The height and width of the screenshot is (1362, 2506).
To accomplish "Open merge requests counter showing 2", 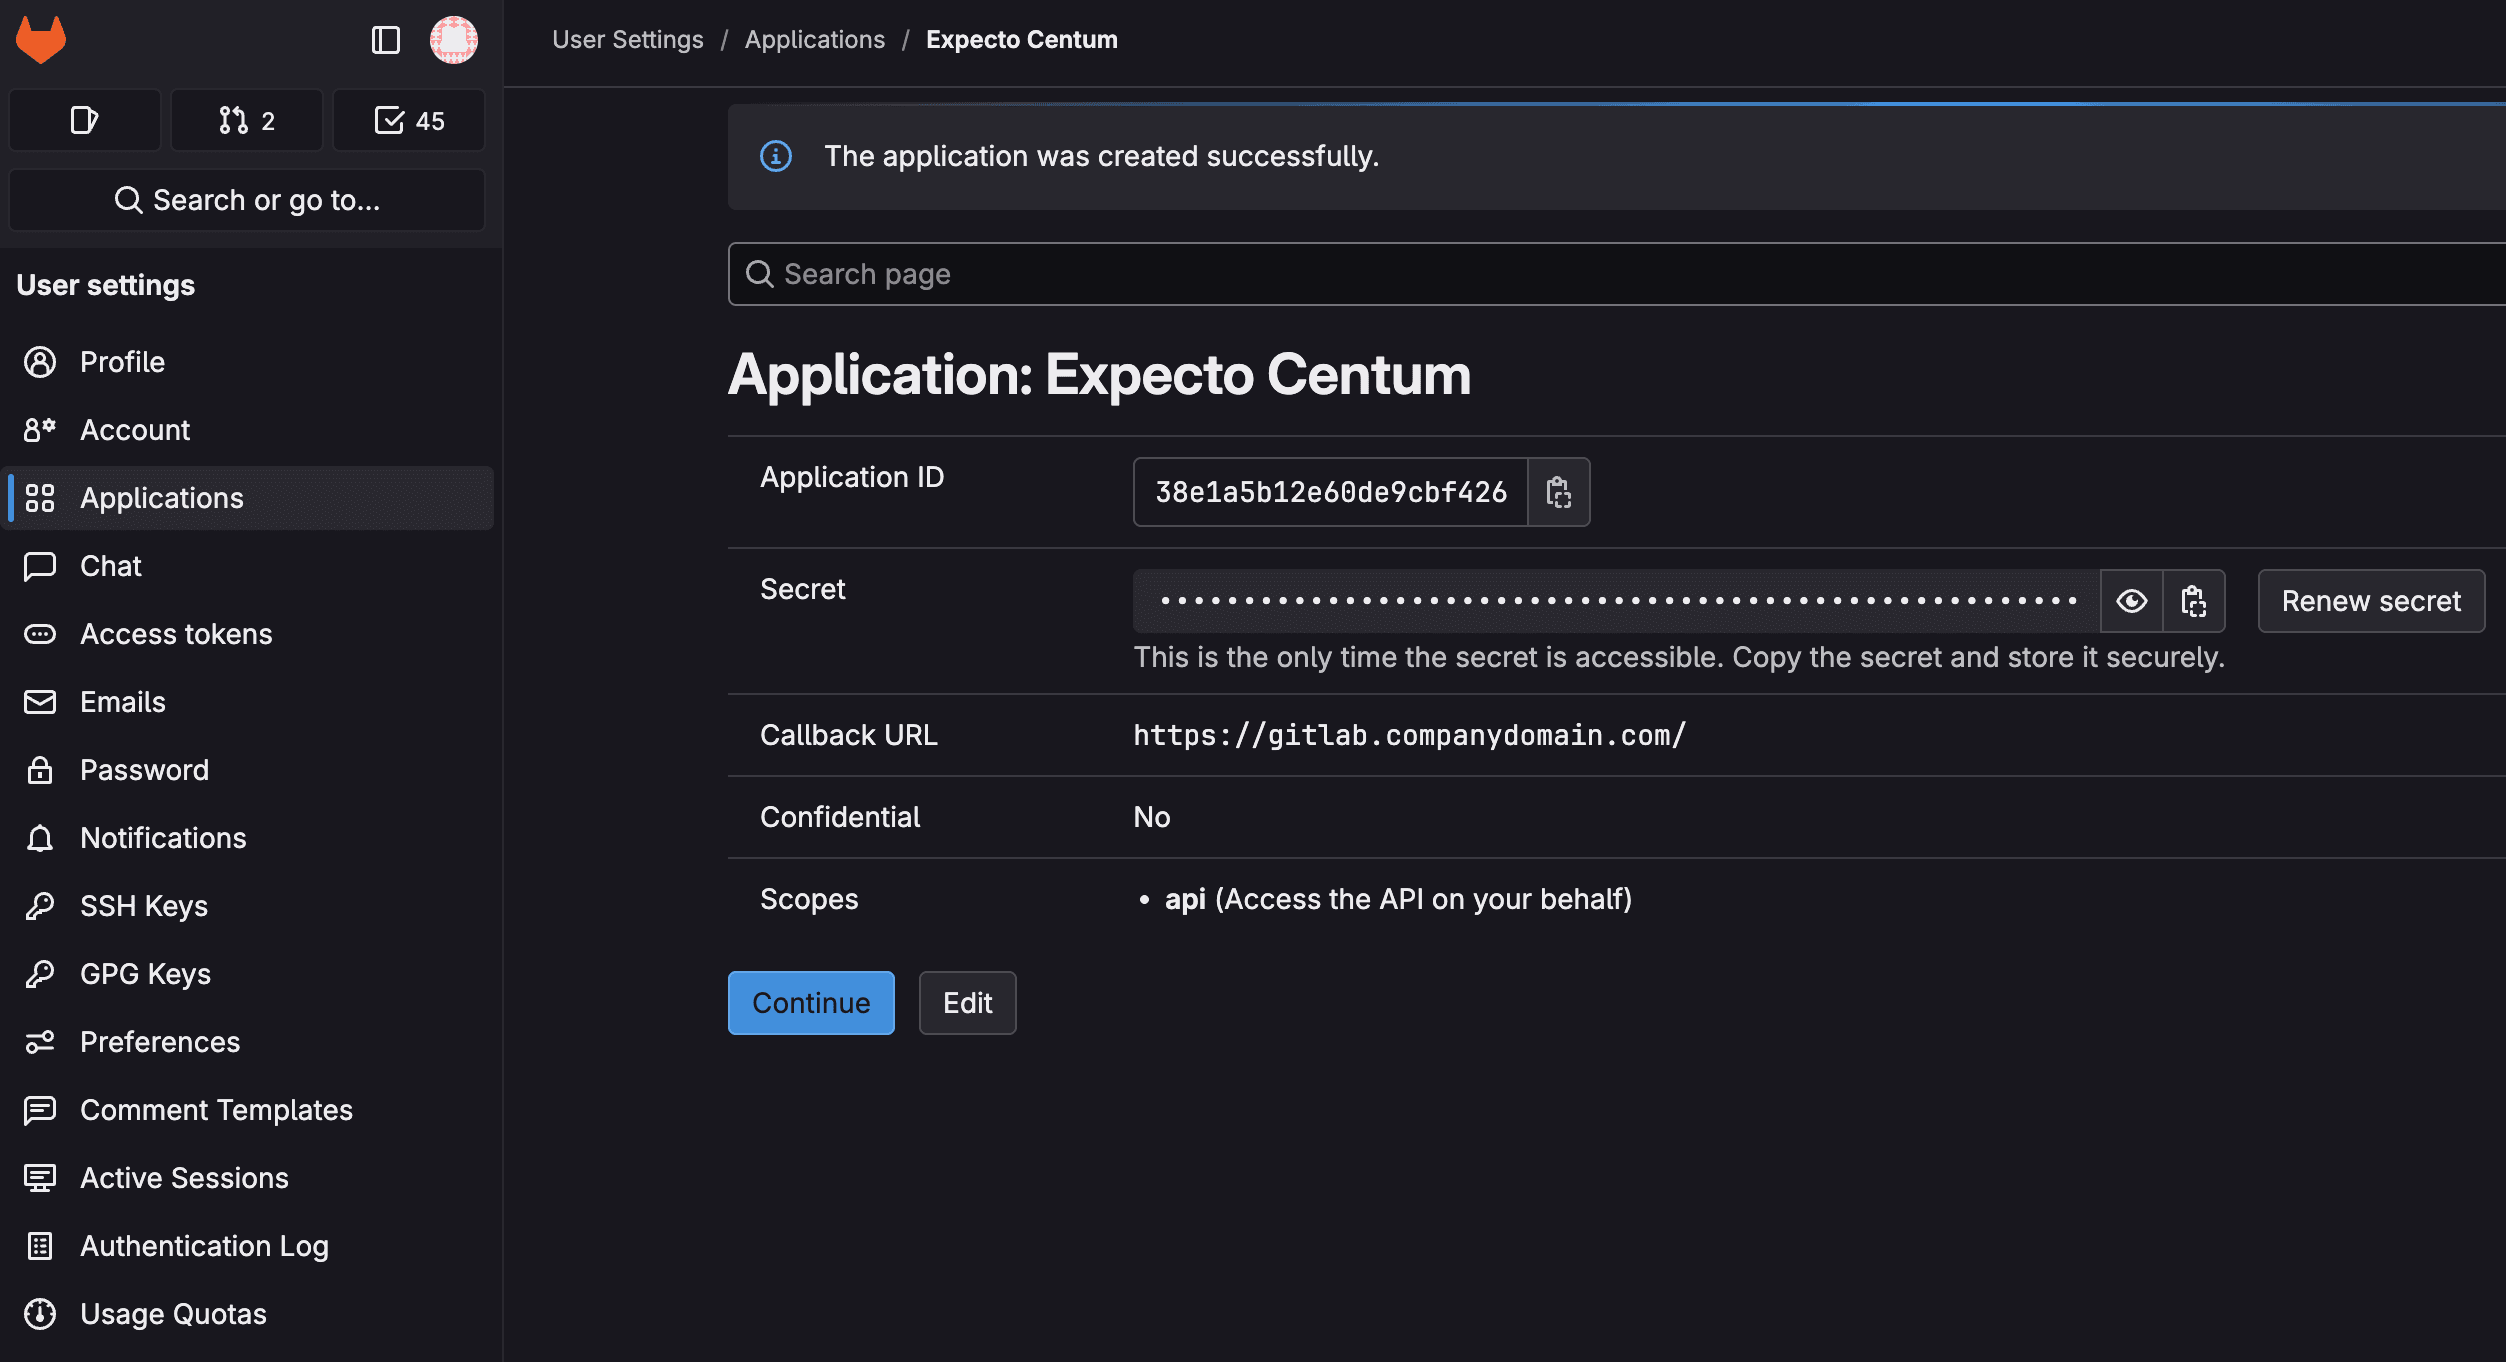I will [247, 120].
